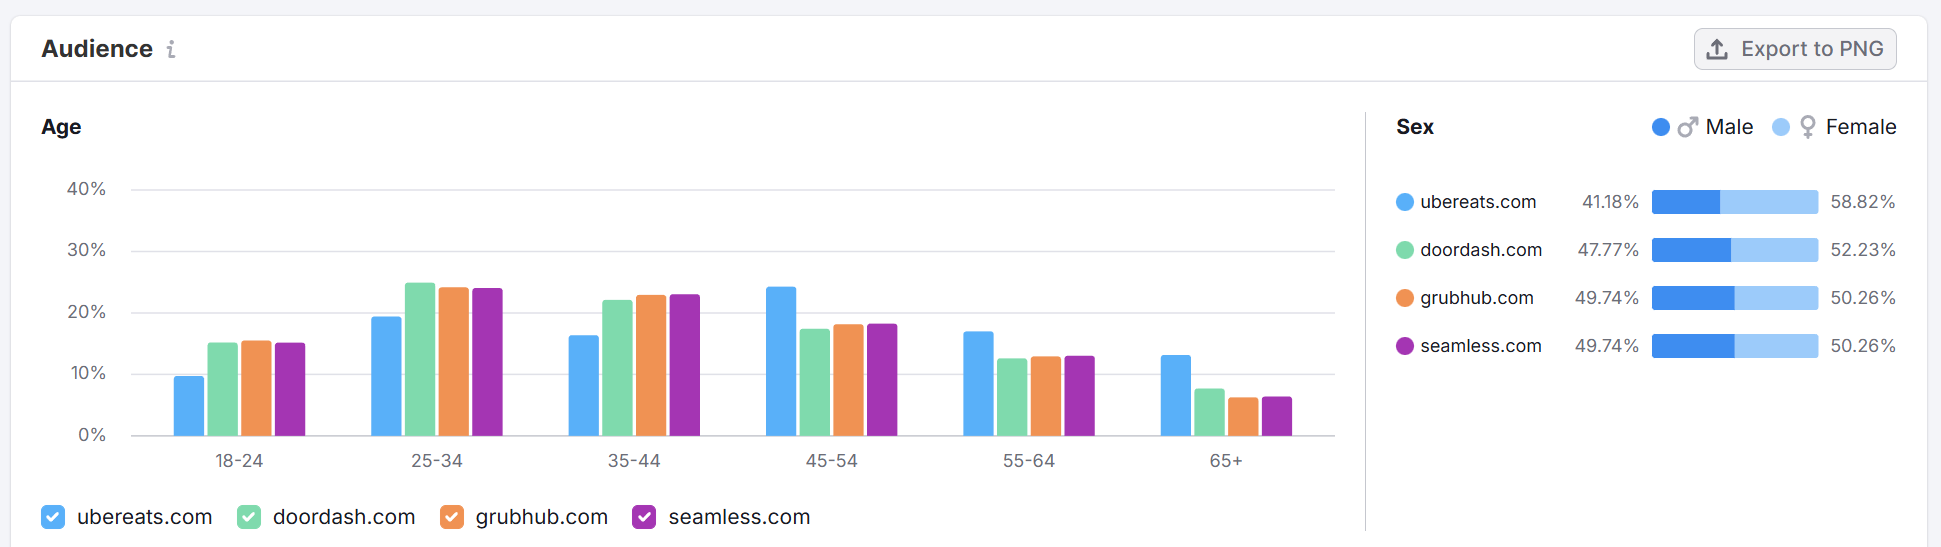Click the blue ubereats.com bar for 45-54
Viewport: 1941px width, 547px height.
(x=781, y=361)
